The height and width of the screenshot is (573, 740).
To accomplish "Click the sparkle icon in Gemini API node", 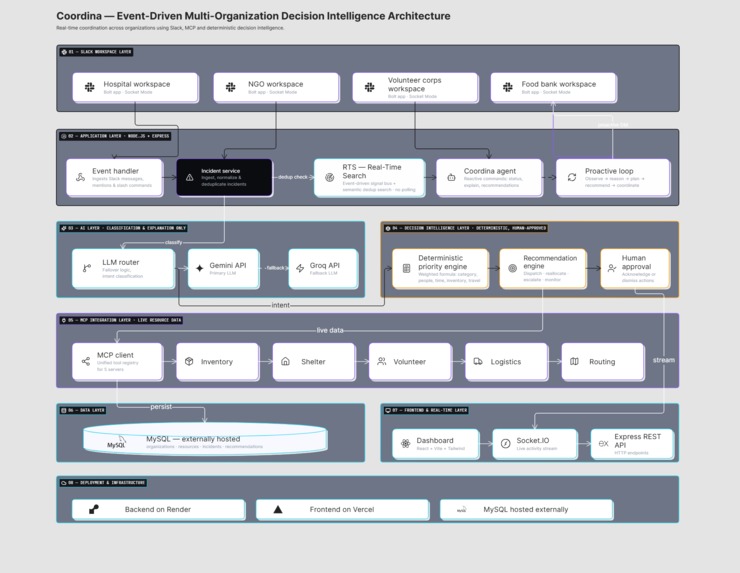I will click(x=200, y=268).
